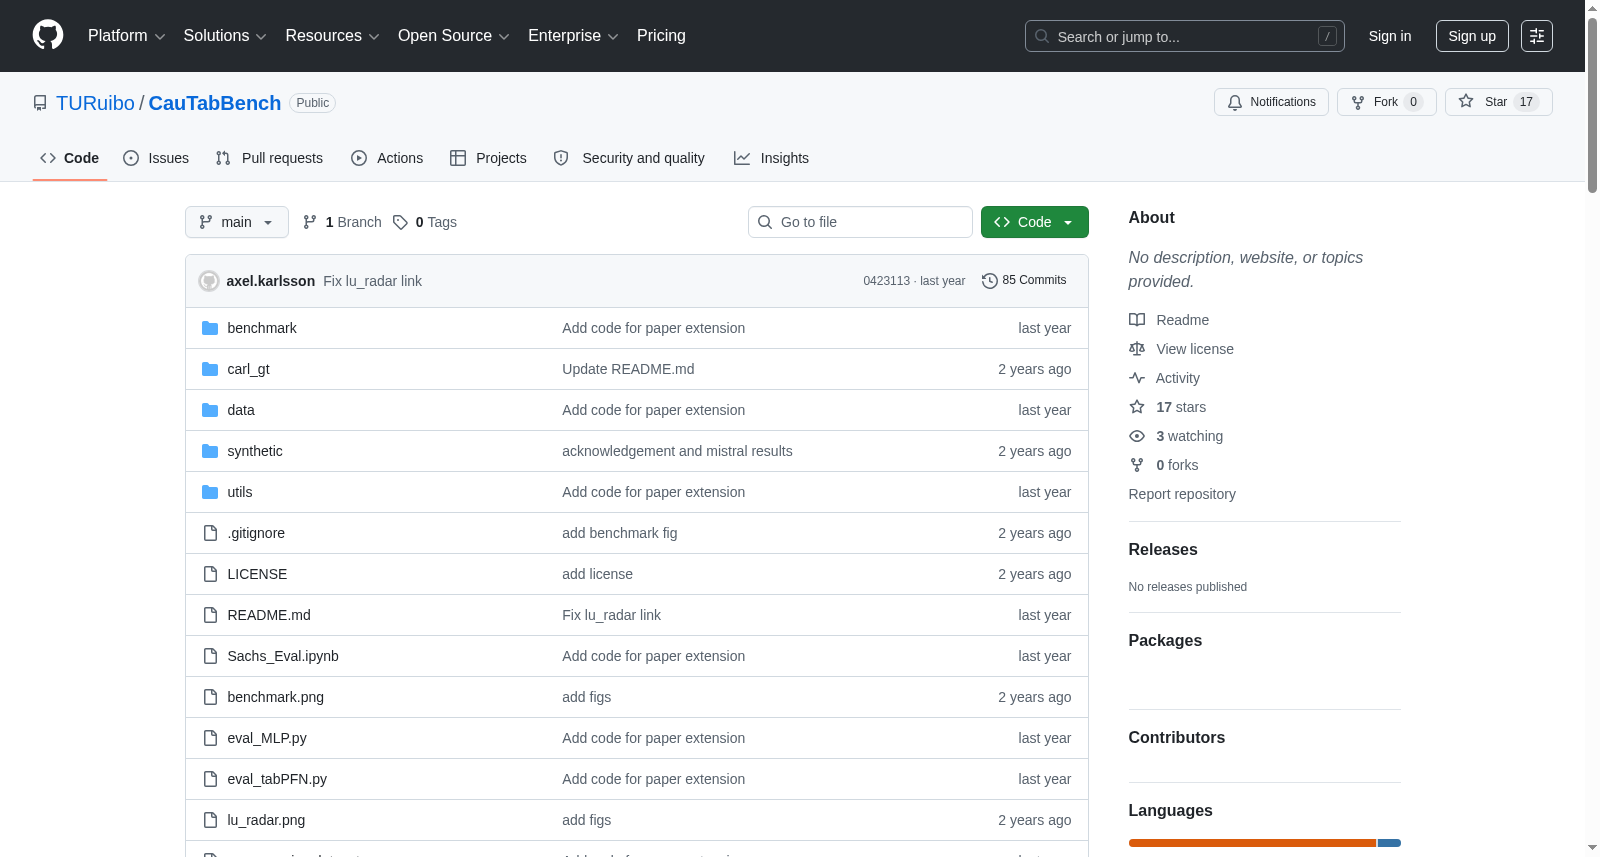The height and width of the screenshot is (857, 1600).
Task: Switch to the Issues tab
Action: click(156, 158)
